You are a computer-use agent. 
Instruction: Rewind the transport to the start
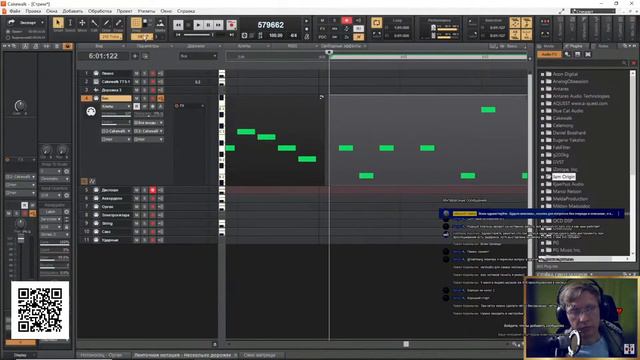[x=178, y=25]
